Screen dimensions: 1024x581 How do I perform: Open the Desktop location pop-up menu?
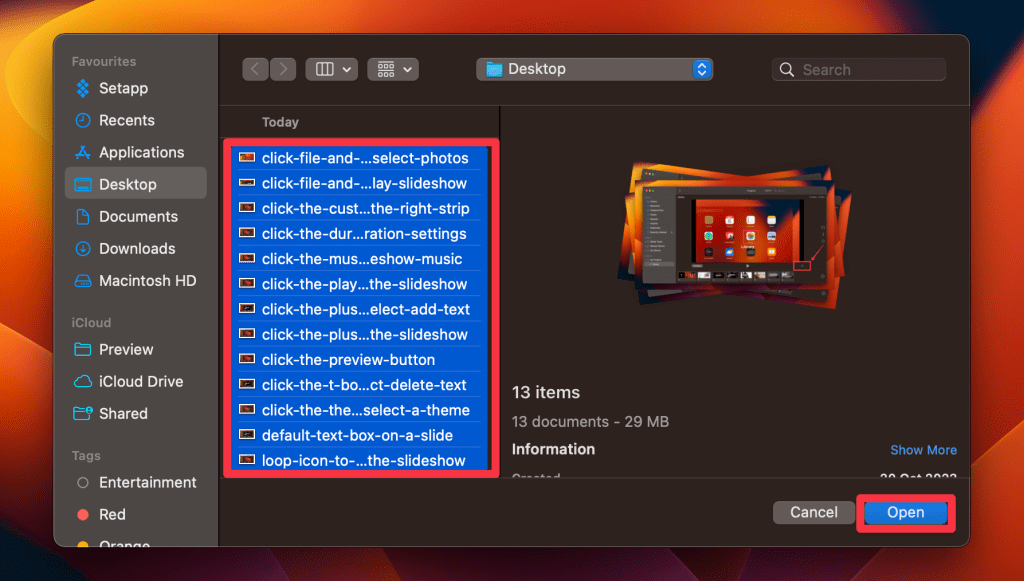tap(594, 69)
